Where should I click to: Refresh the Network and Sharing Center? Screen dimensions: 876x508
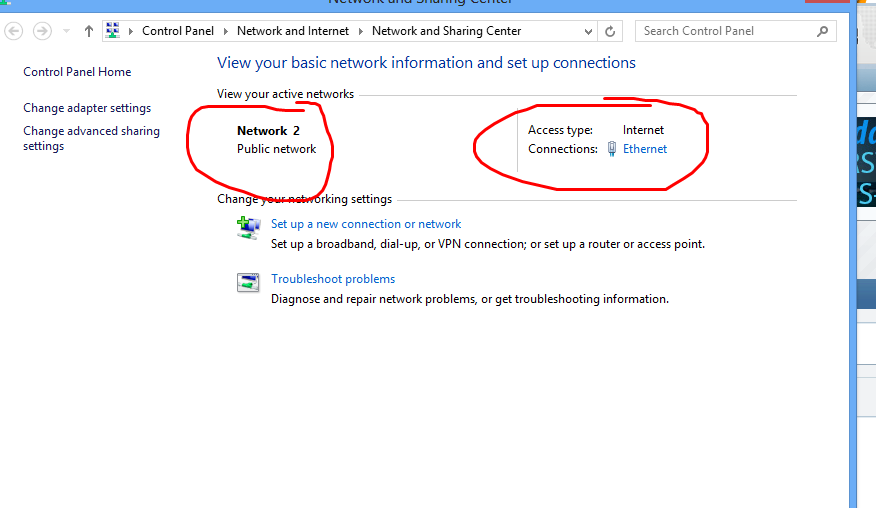pyautogui.click(x=610, y=31)
